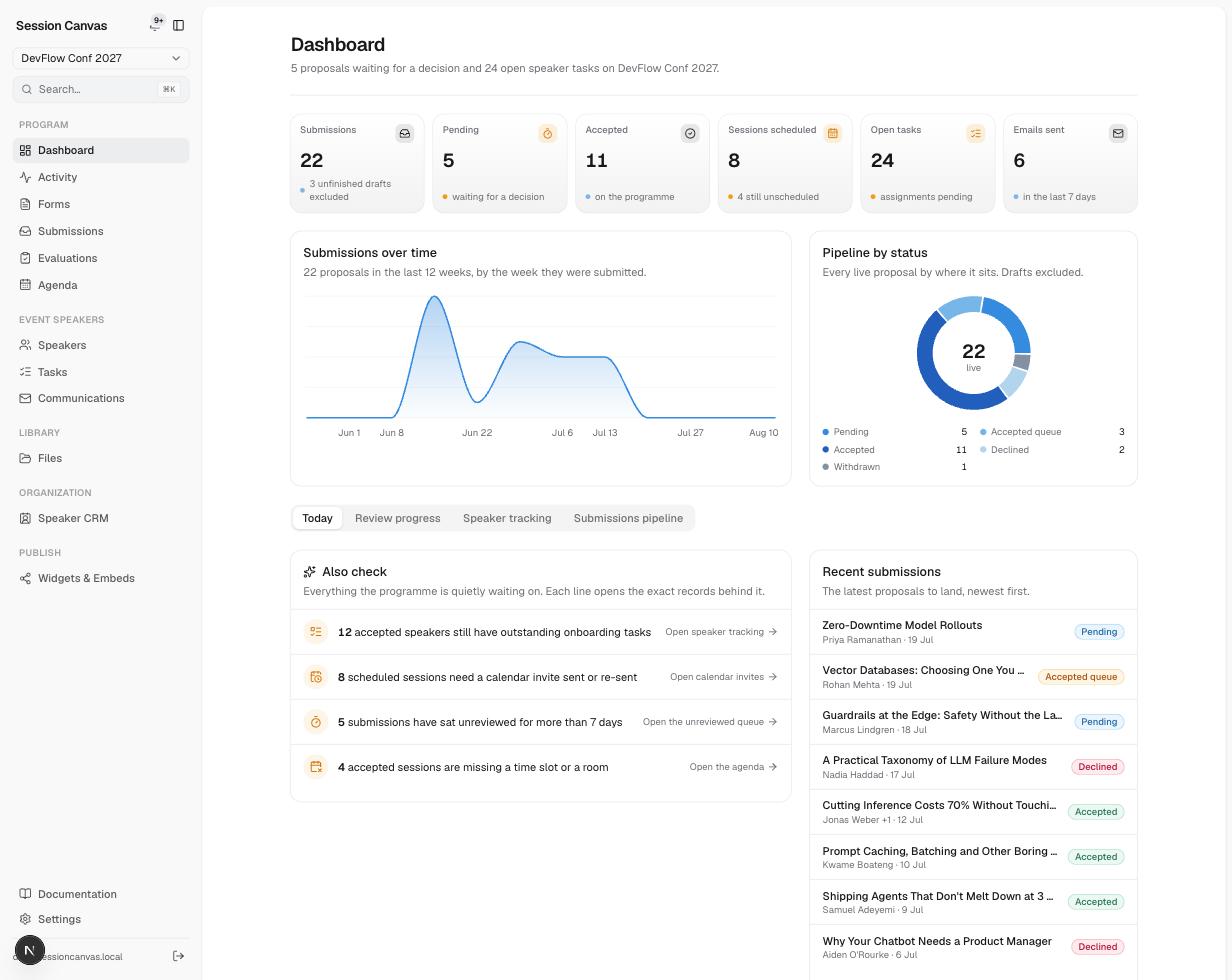1232x980 pixels.
Task: Click the logout icon at sidebar bottom
Action: point(178,956)
